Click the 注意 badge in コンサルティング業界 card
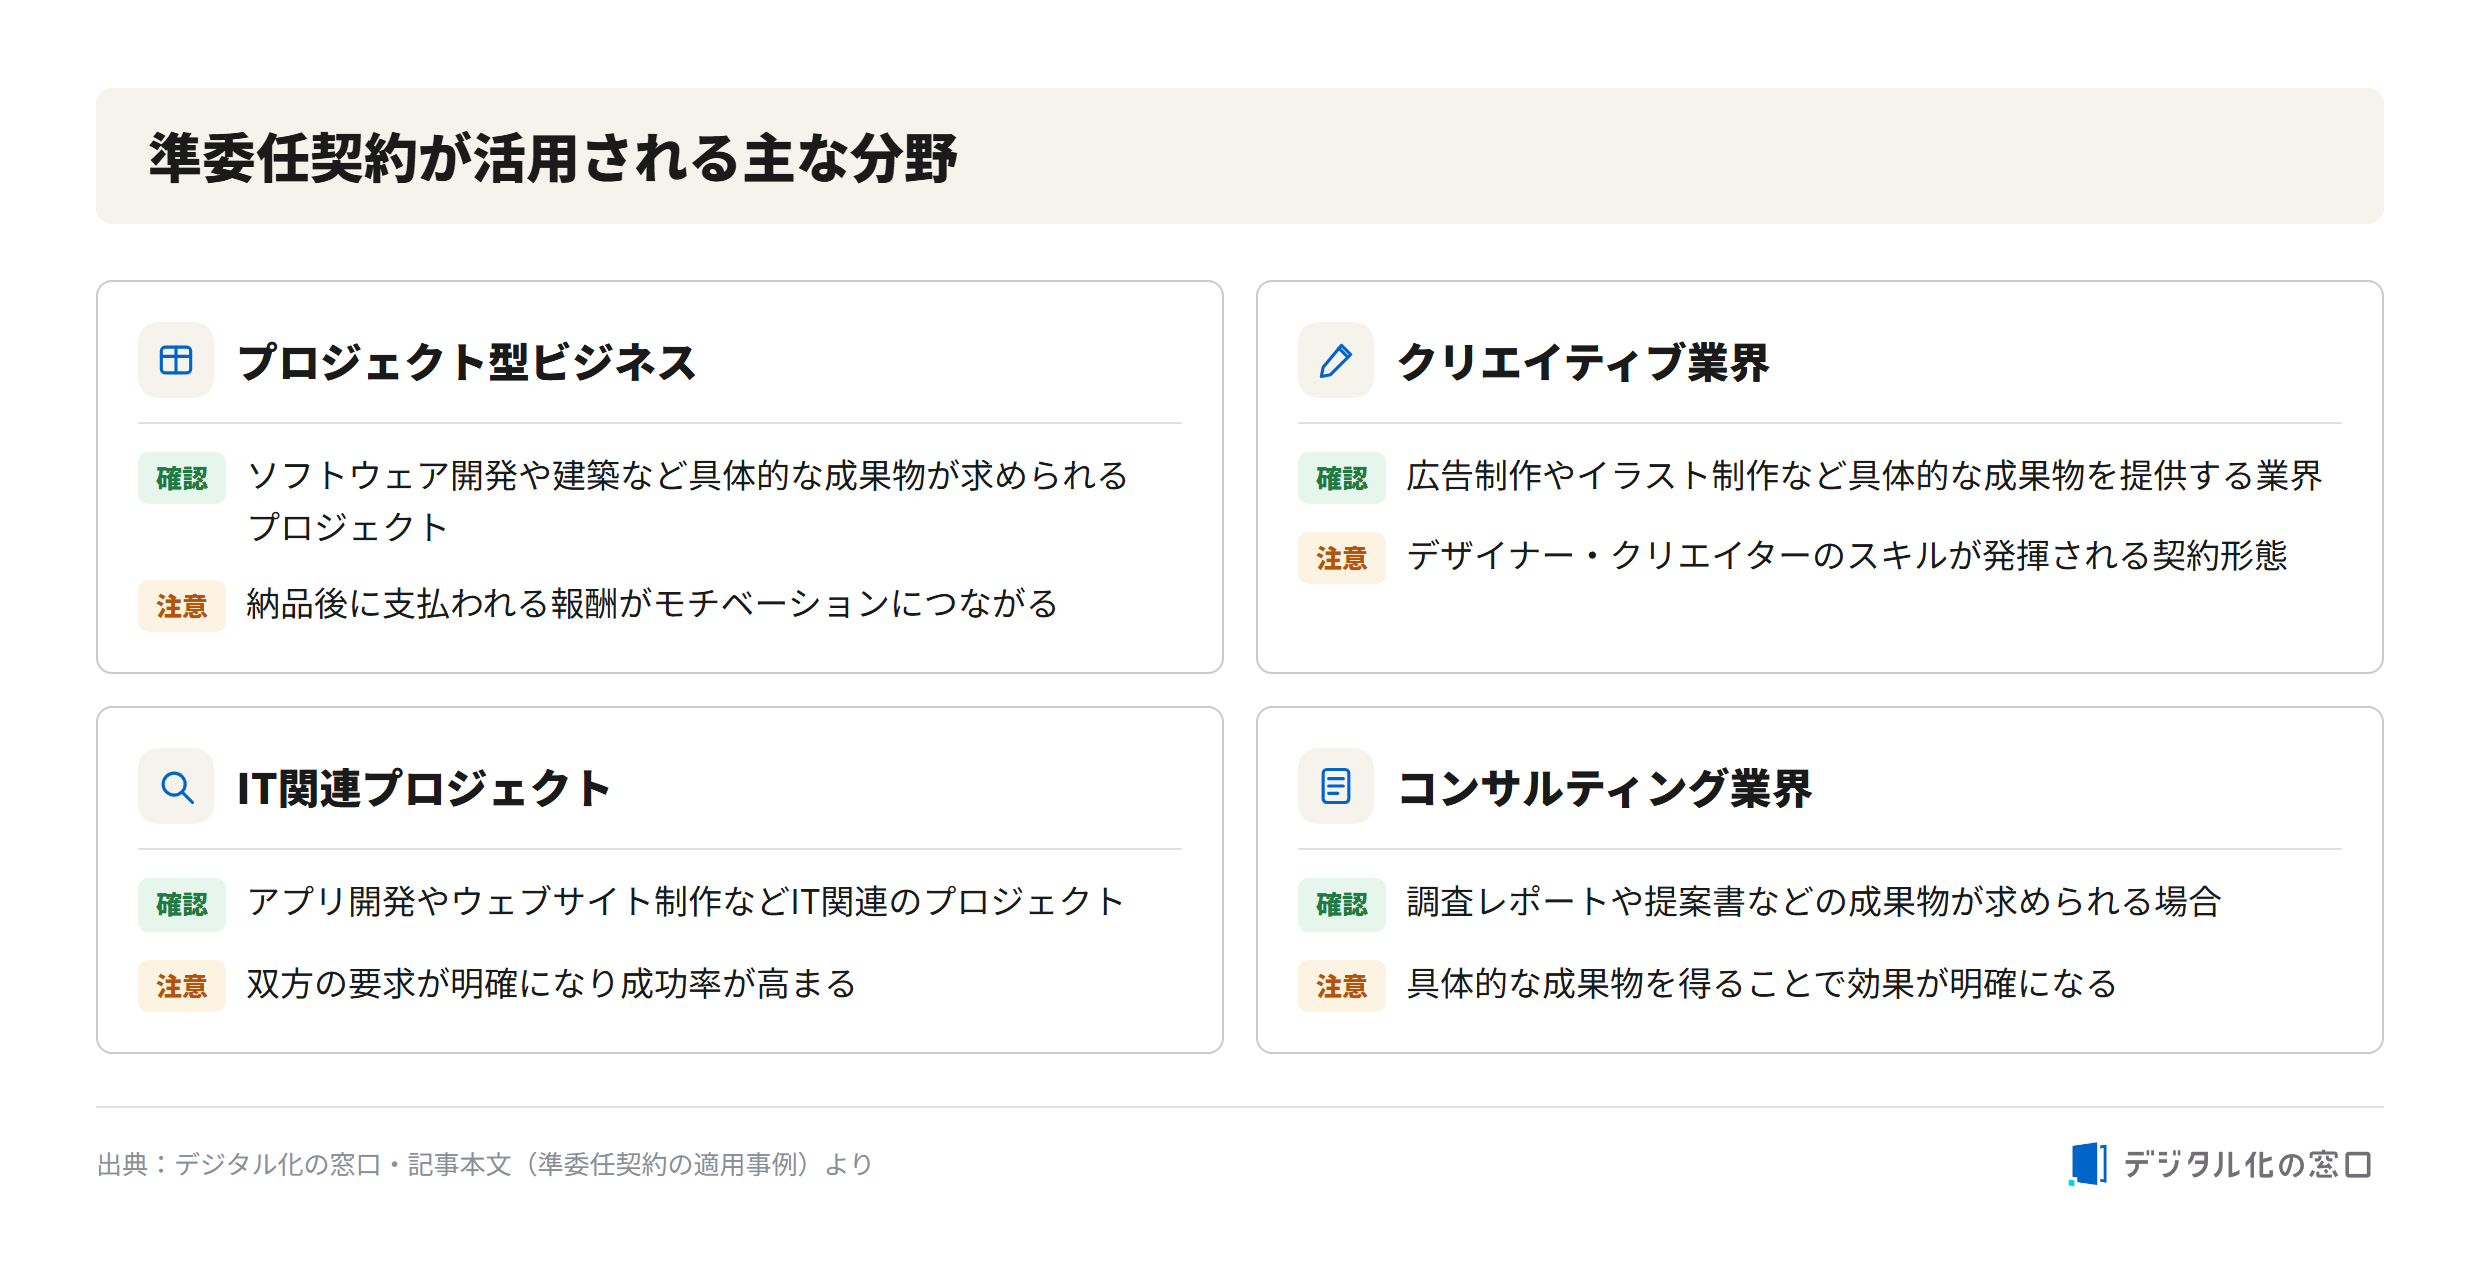 (x=1342, y=986)
